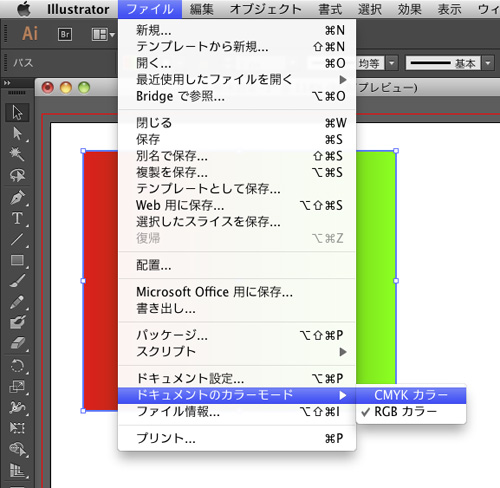Select the Rotate tool

tap(17, 366)
